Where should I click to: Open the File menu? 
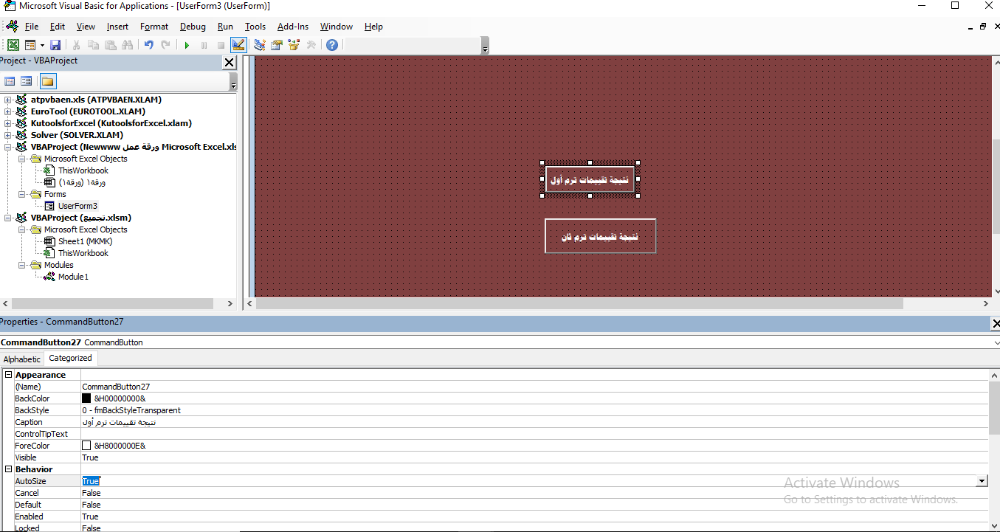click(32, 27)
